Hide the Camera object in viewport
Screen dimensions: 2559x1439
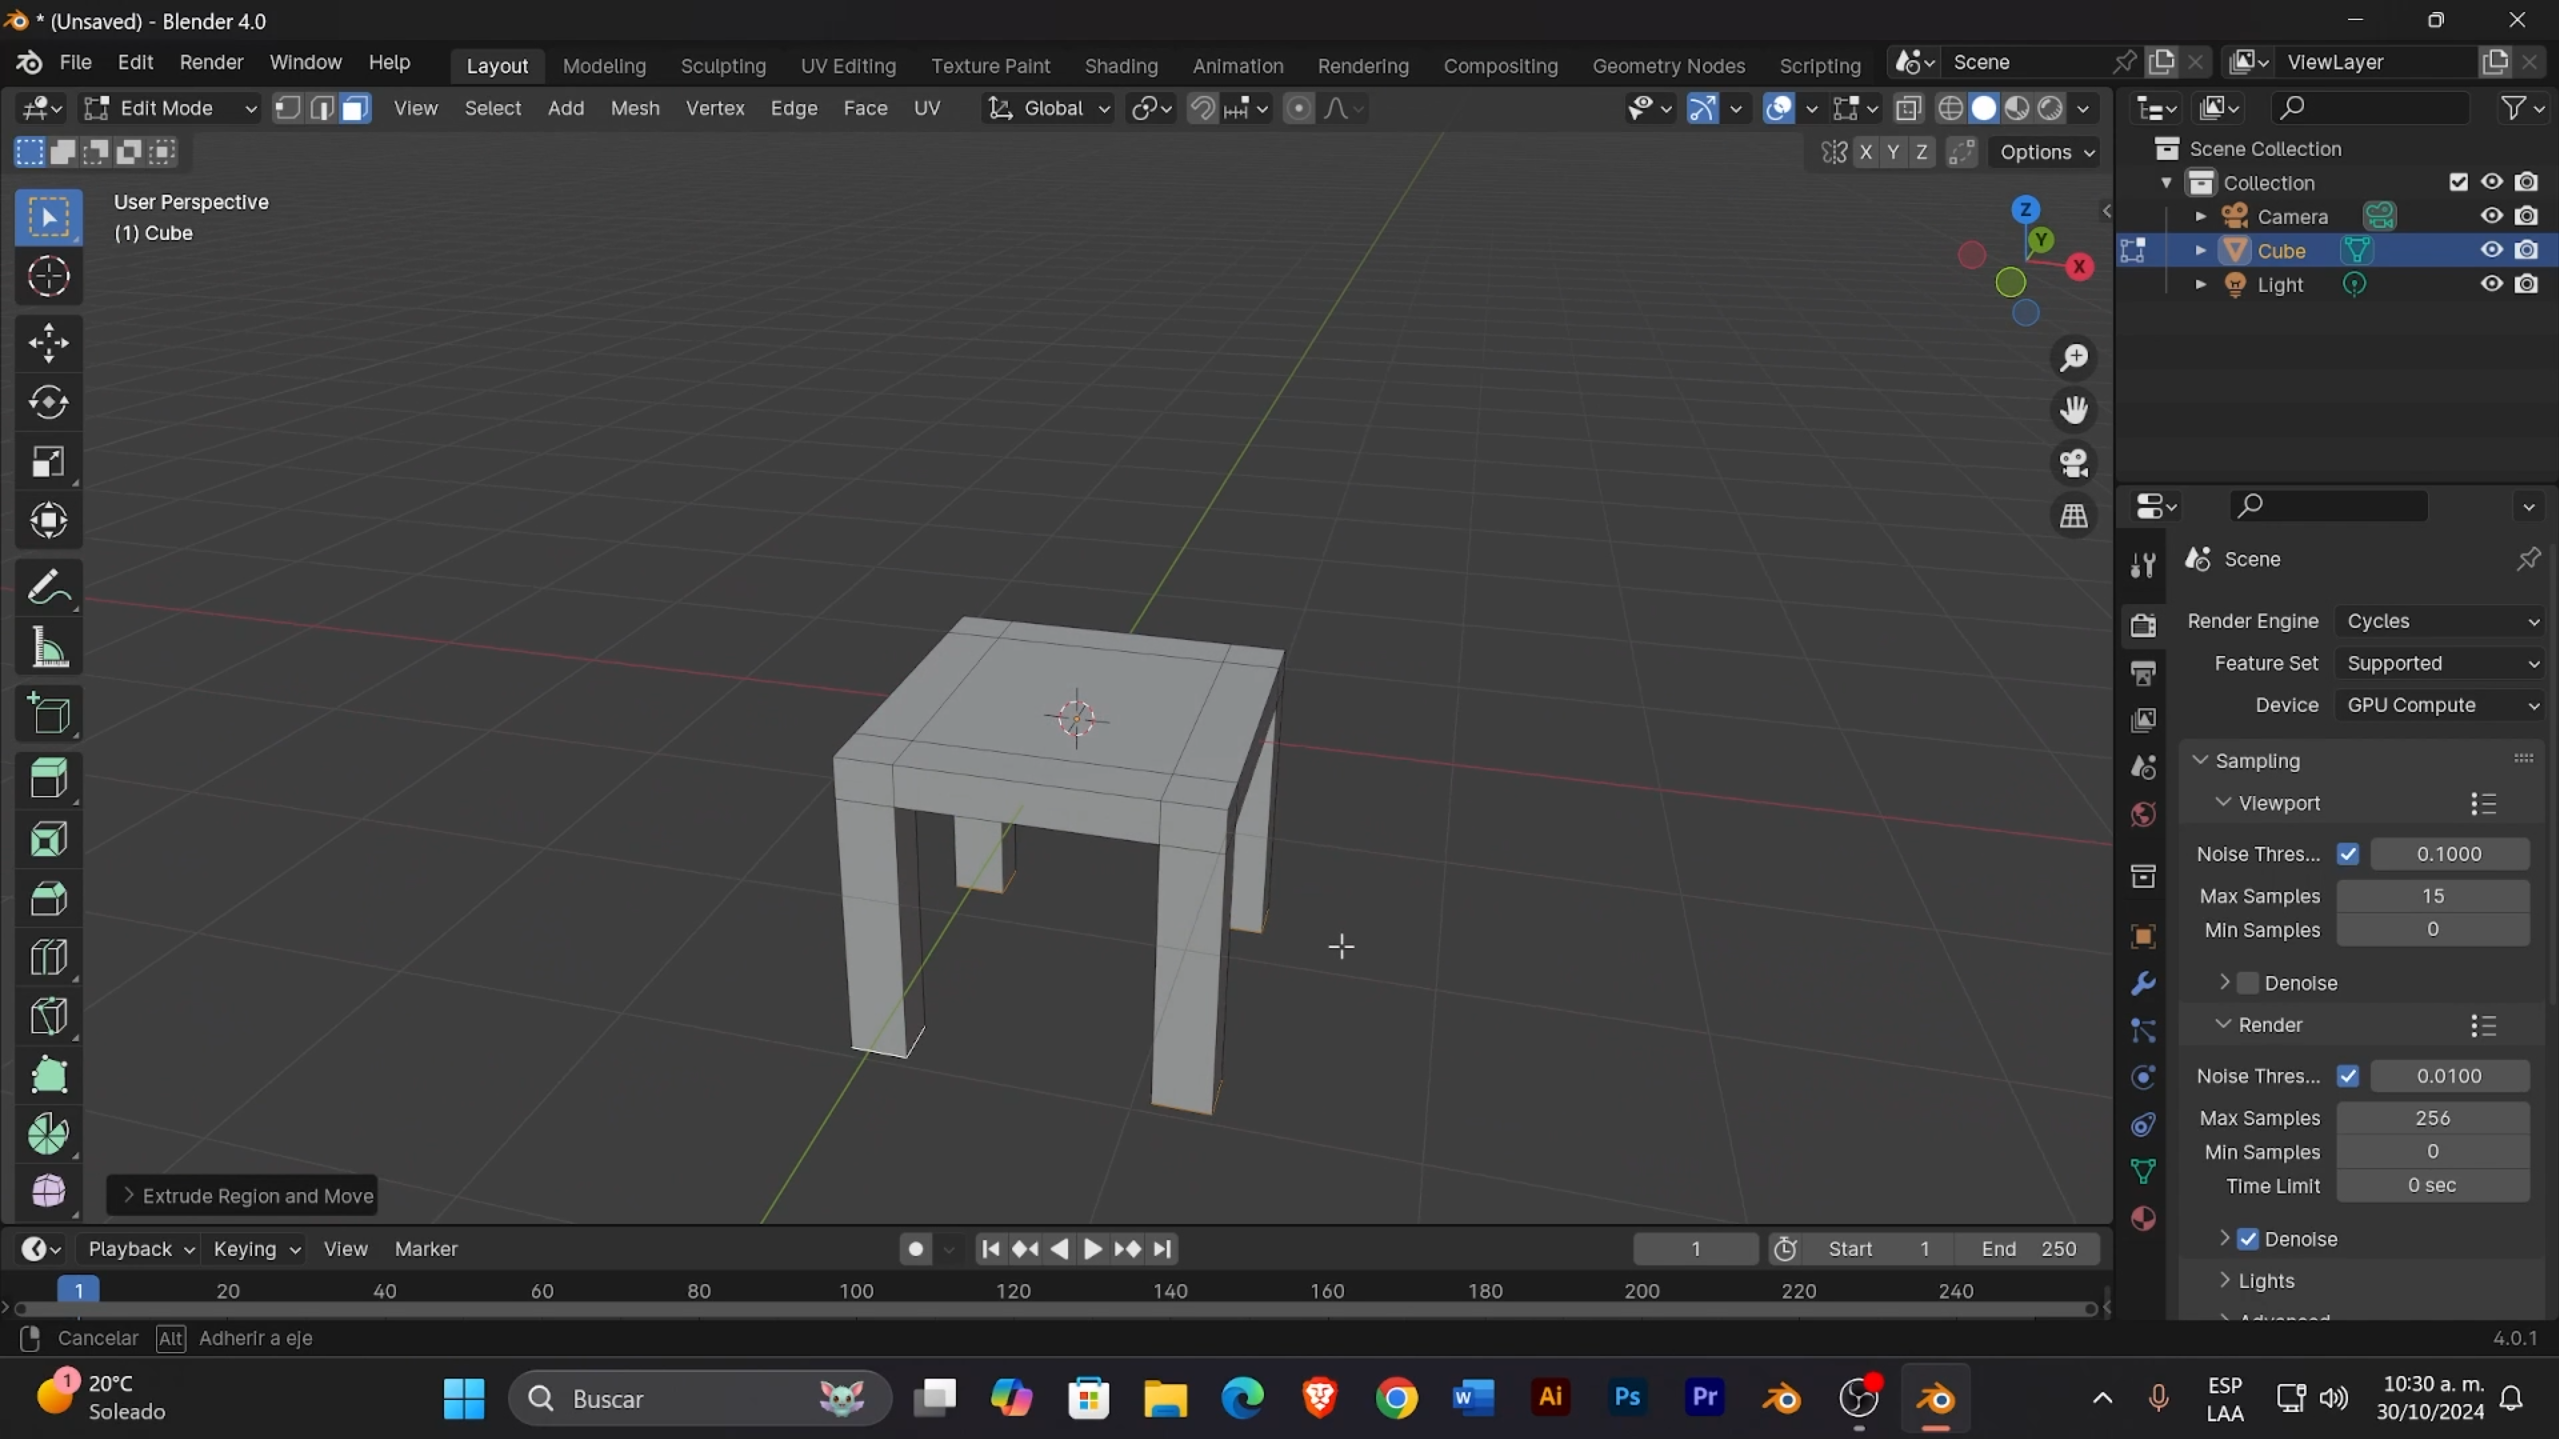tap(2491, 216)
